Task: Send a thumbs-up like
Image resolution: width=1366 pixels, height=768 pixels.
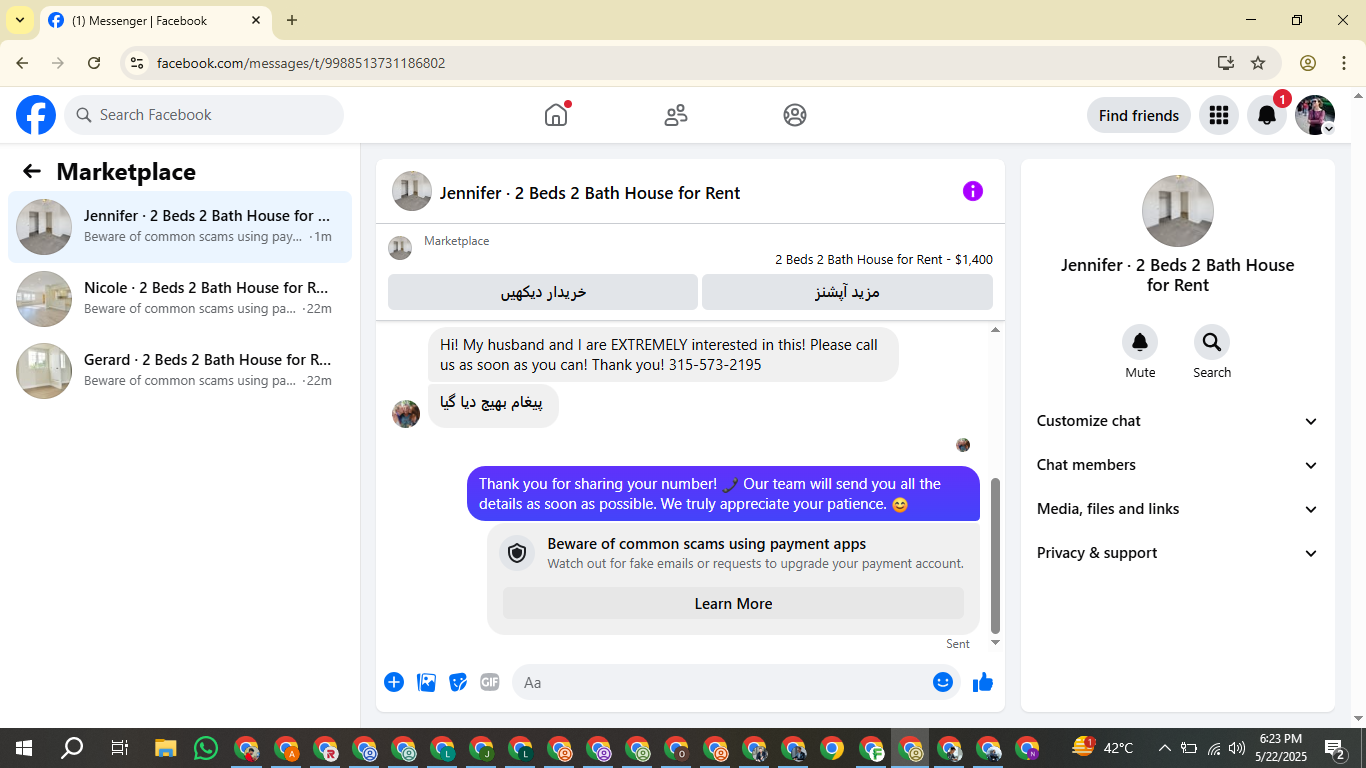Action: [x=983, y=682]
